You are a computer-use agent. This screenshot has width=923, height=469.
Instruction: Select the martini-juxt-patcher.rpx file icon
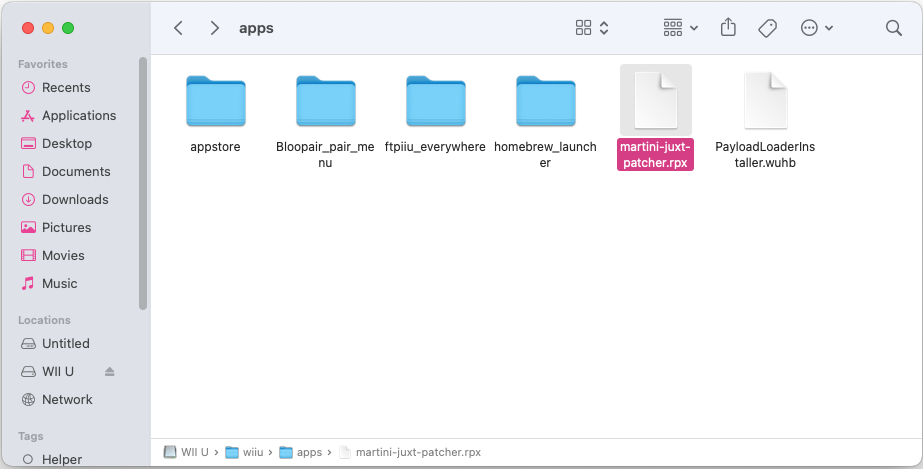click(656, 101)
